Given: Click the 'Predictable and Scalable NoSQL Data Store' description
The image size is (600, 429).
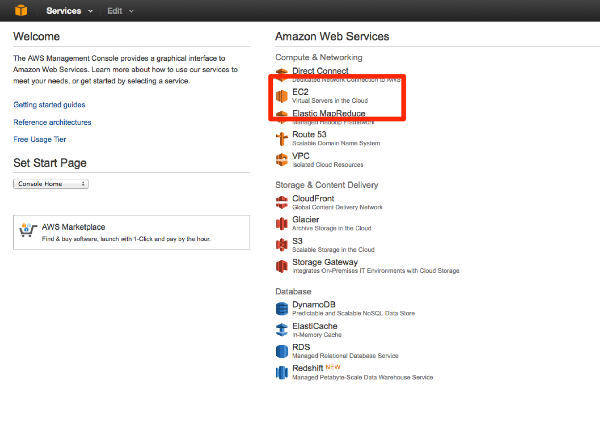Looking at the screenshot, I should point(354,313).
